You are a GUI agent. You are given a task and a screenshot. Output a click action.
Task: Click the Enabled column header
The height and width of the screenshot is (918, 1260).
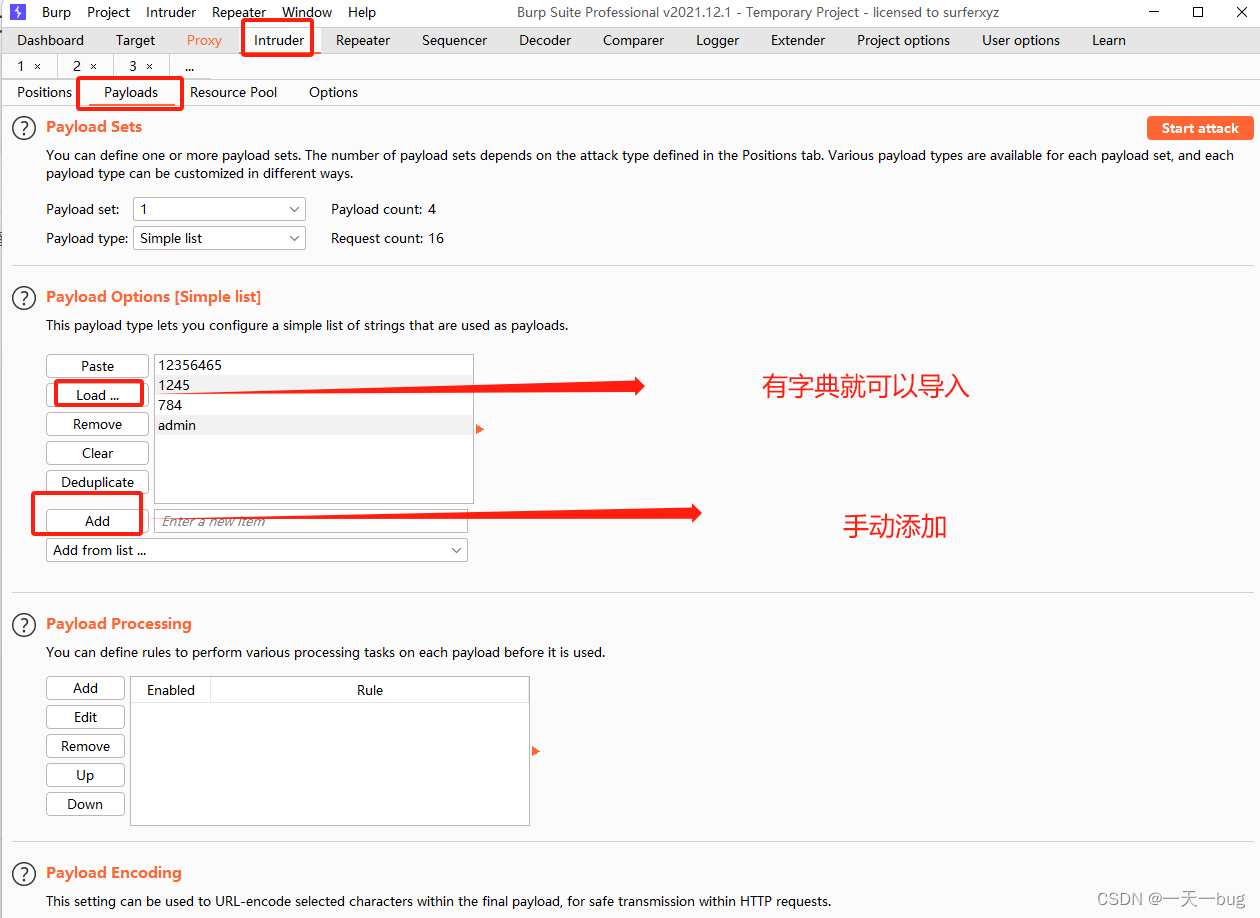(171, 690)
